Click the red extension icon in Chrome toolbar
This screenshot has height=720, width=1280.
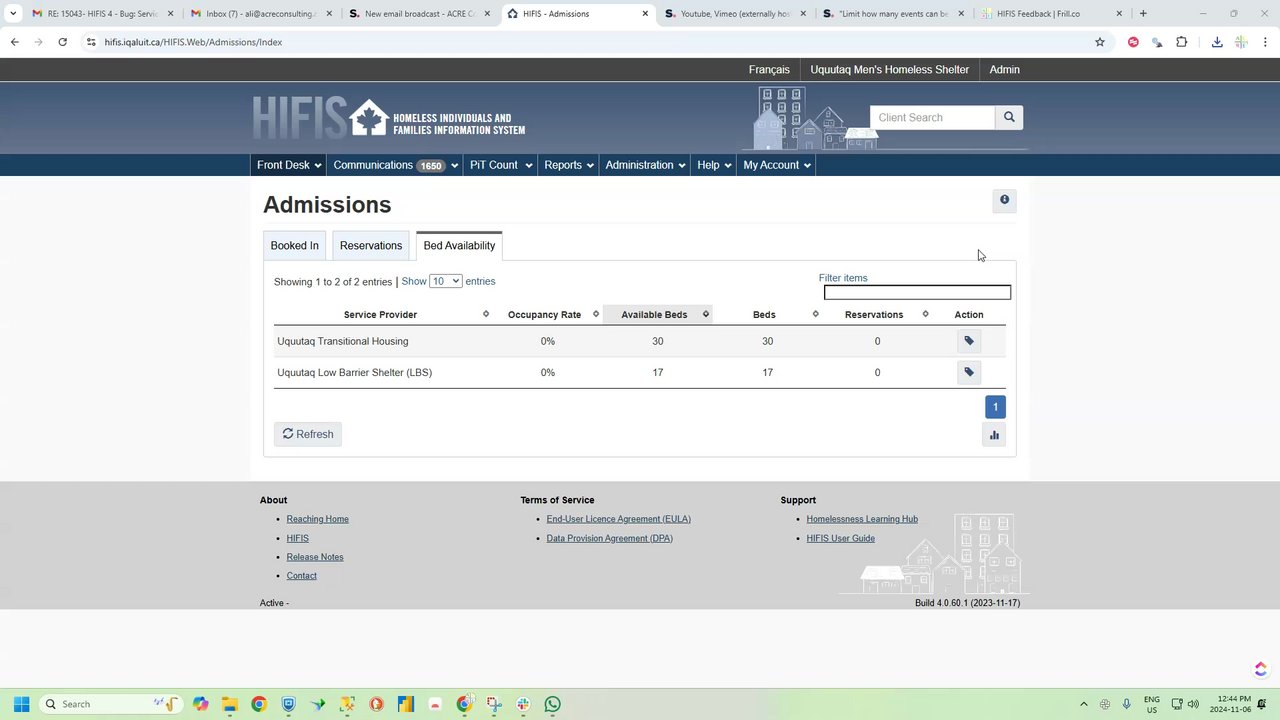[x=1133, y=42]
